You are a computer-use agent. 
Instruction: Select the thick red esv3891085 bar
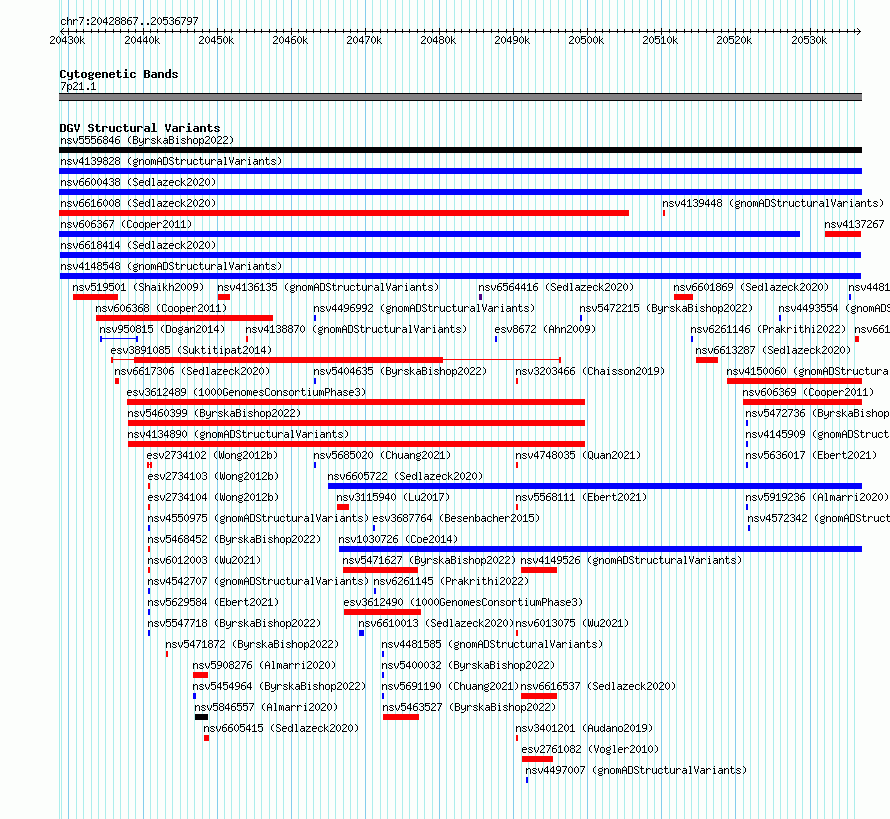coord(288,360)
